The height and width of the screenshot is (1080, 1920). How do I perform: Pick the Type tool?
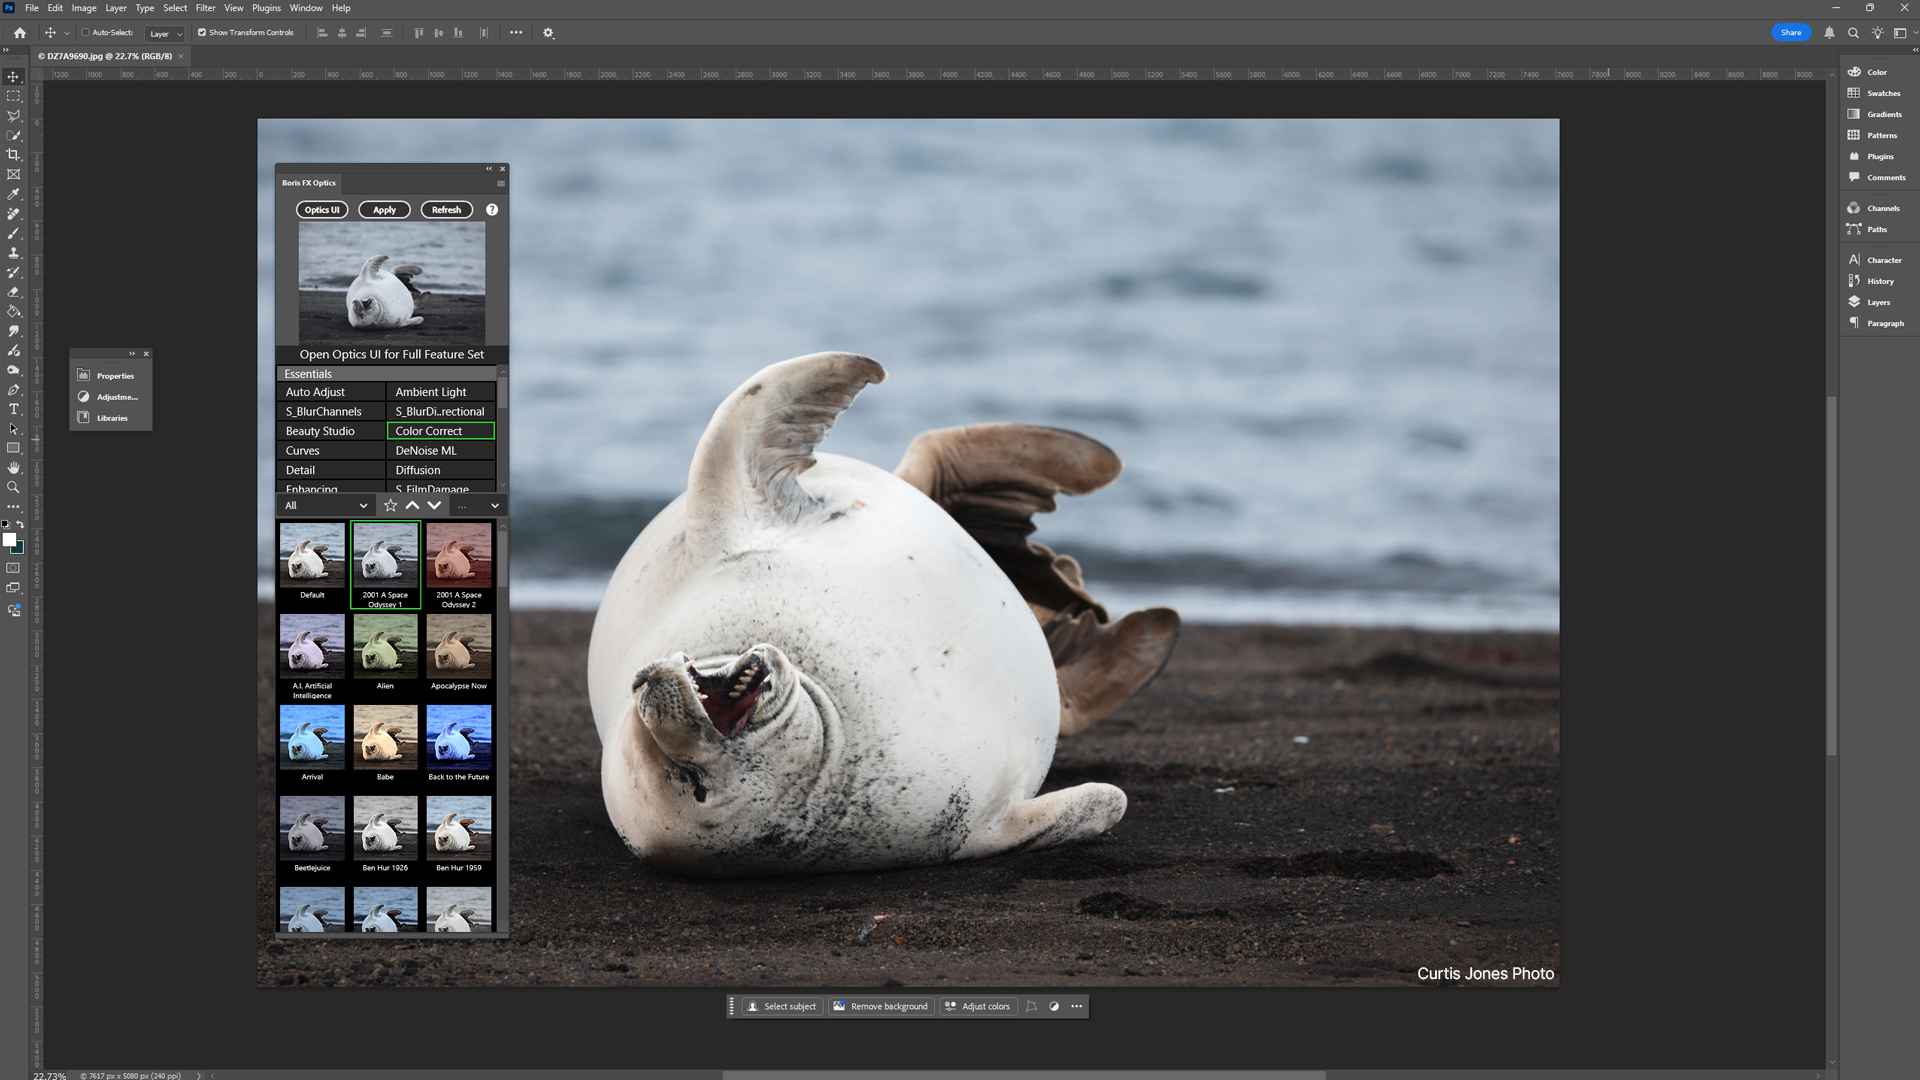click(13, 408)
